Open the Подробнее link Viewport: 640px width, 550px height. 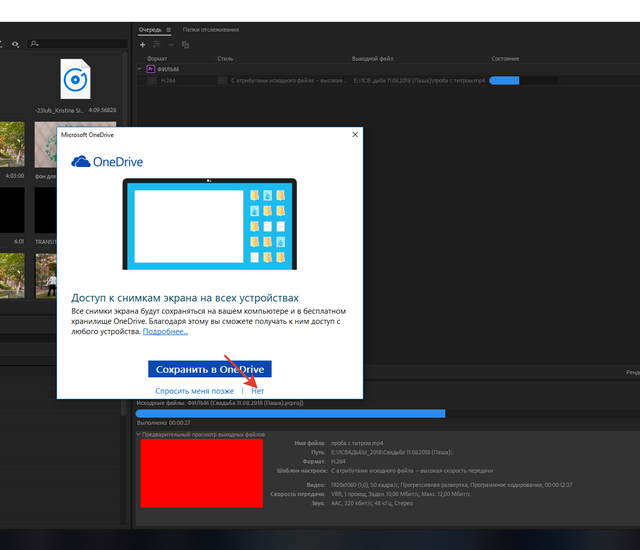click(165, 332)
